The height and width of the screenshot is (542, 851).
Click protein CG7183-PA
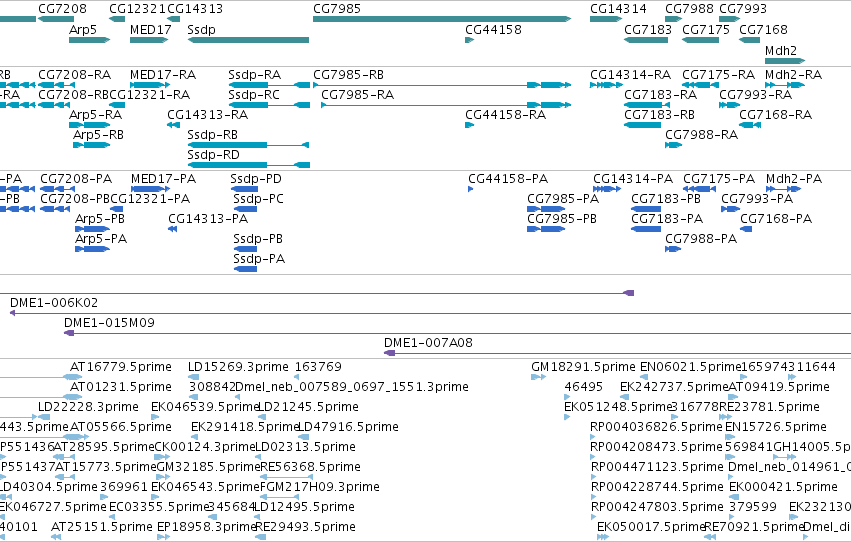tap(646, 229)
